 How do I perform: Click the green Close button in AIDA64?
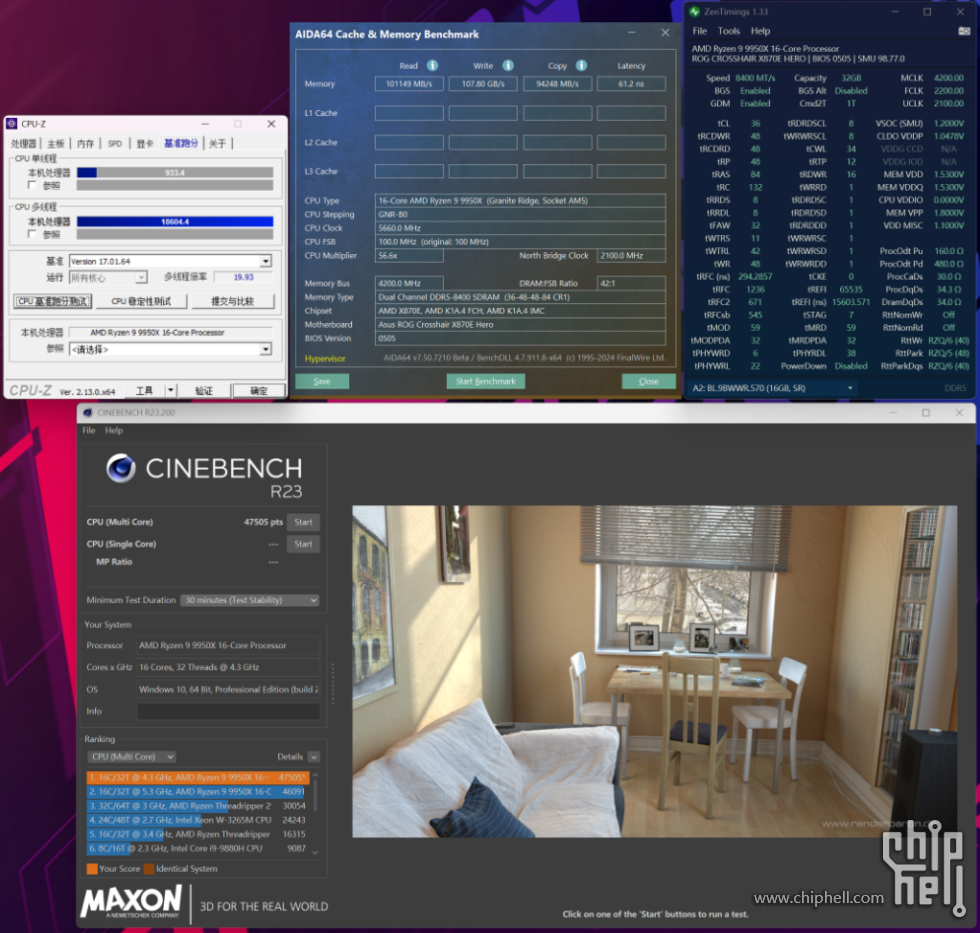[x=649, y=381]
